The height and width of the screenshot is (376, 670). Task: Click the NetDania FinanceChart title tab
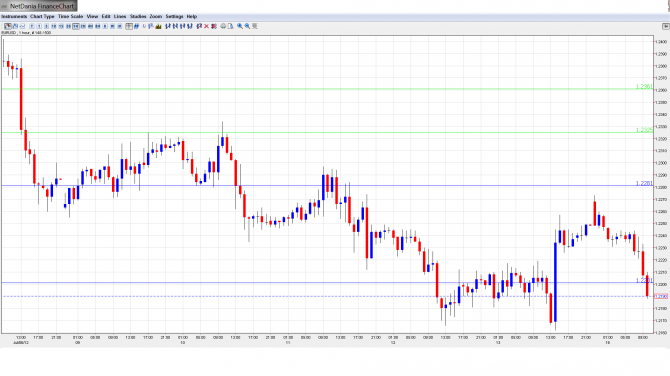(x=38, y=6)
